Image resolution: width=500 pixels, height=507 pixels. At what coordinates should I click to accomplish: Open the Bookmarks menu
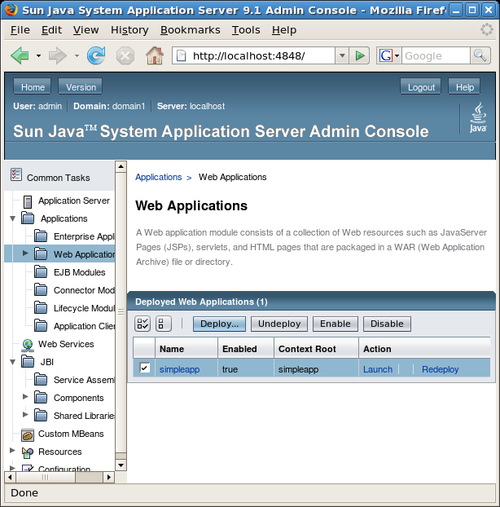(190, 30)
